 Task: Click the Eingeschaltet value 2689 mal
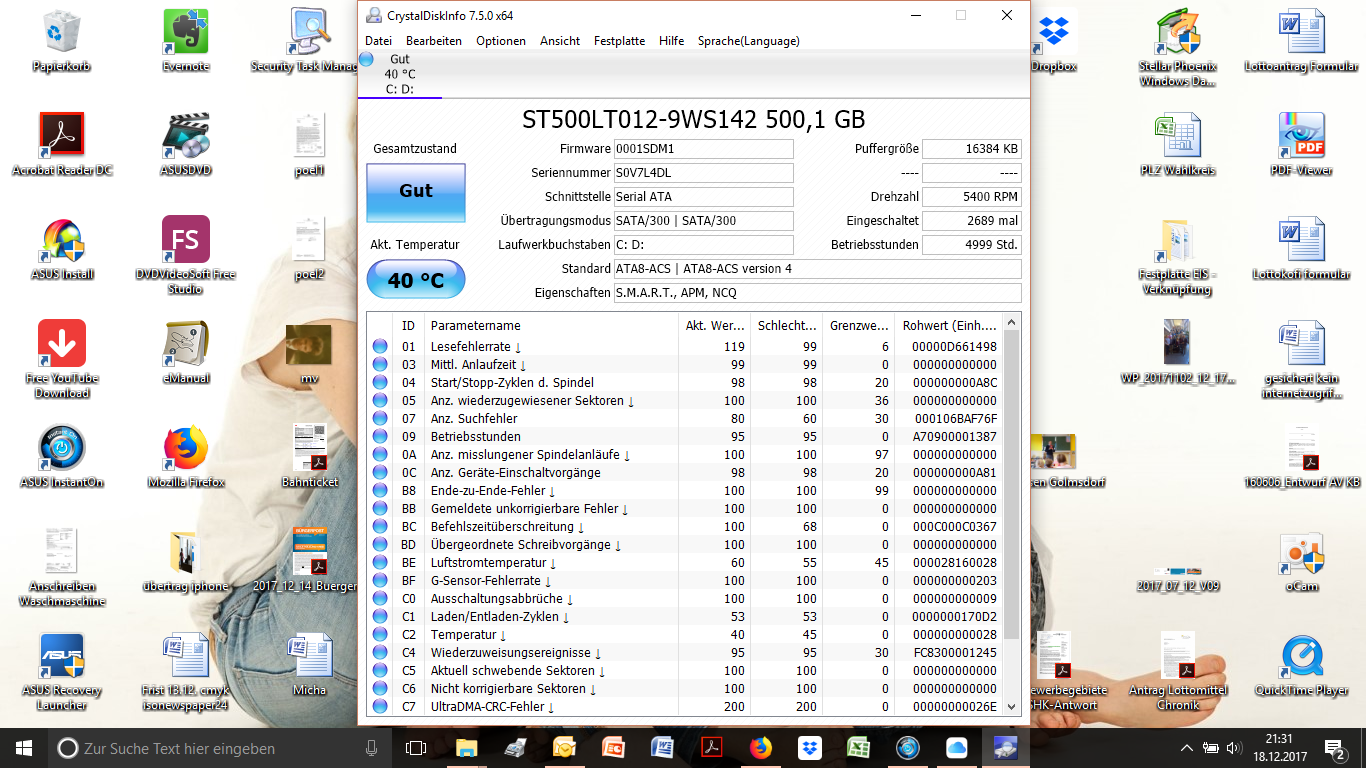[x=972, y=221]
